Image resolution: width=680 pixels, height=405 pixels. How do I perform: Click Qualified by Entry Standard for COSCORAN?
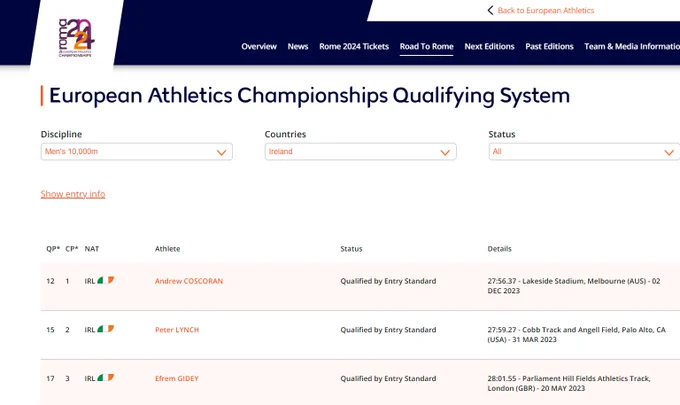[388, 281]
